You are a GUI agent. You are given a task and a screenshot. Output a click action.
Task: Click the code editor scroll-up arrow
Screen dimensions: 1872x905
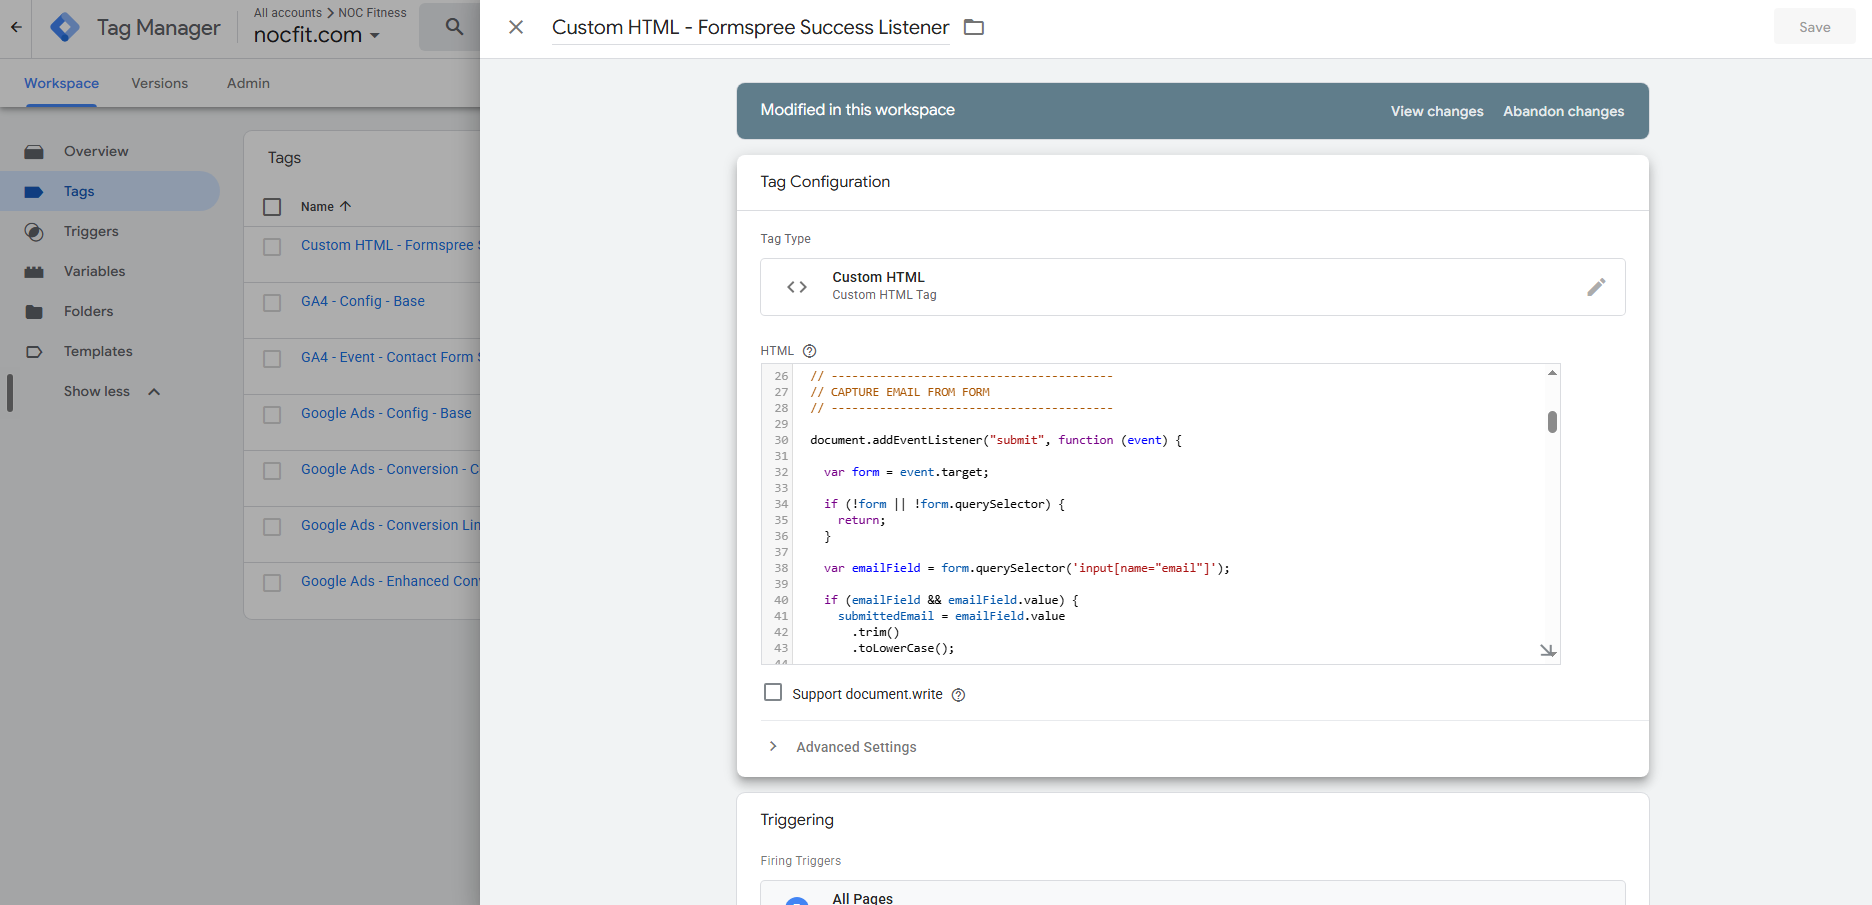coord(1552,373)
